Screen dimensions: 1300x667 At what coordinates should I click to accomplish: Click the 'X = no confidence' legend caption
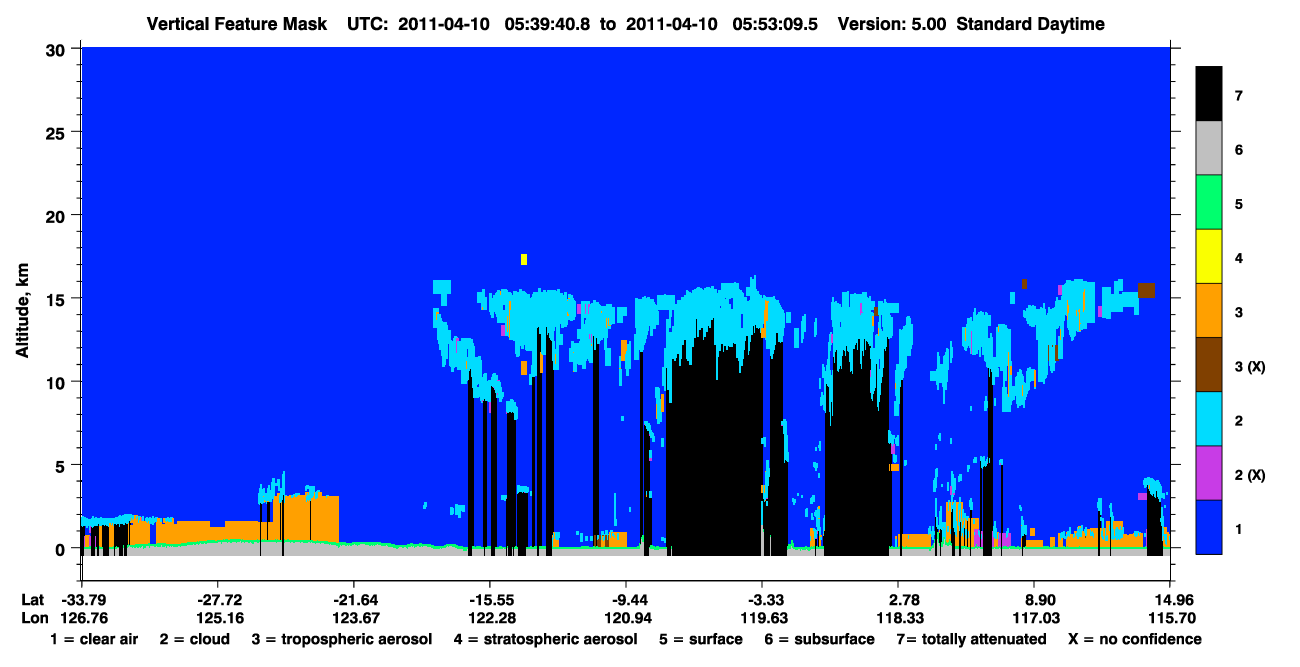[x=1135, y=639]
